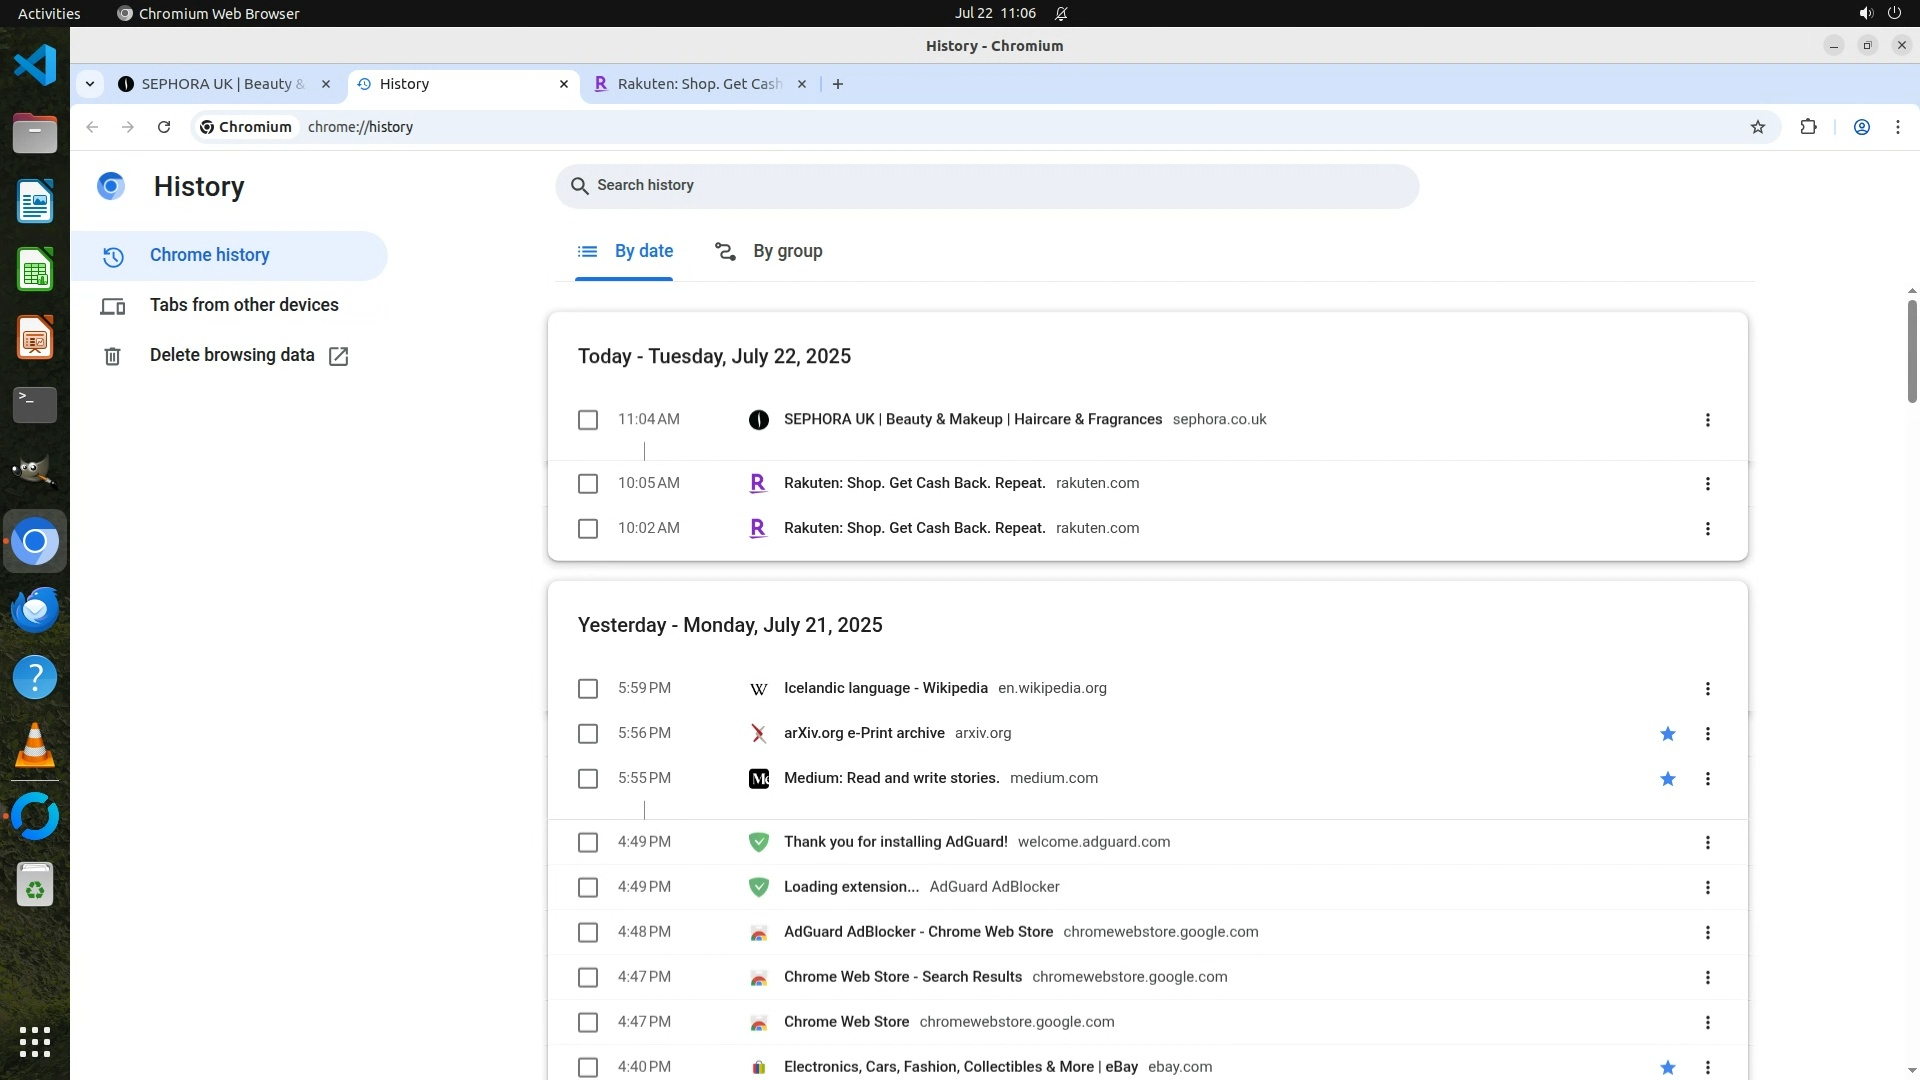
Task: Launch Visual Studio Code from dock
Action: (x=35, y=66)
